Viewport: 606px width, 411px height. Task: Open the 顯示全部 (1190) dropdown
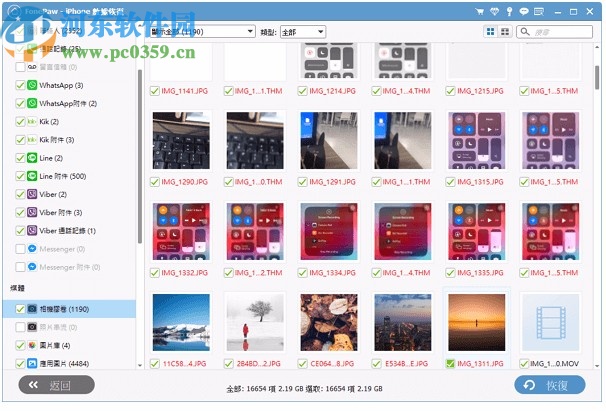click(203, 32)
